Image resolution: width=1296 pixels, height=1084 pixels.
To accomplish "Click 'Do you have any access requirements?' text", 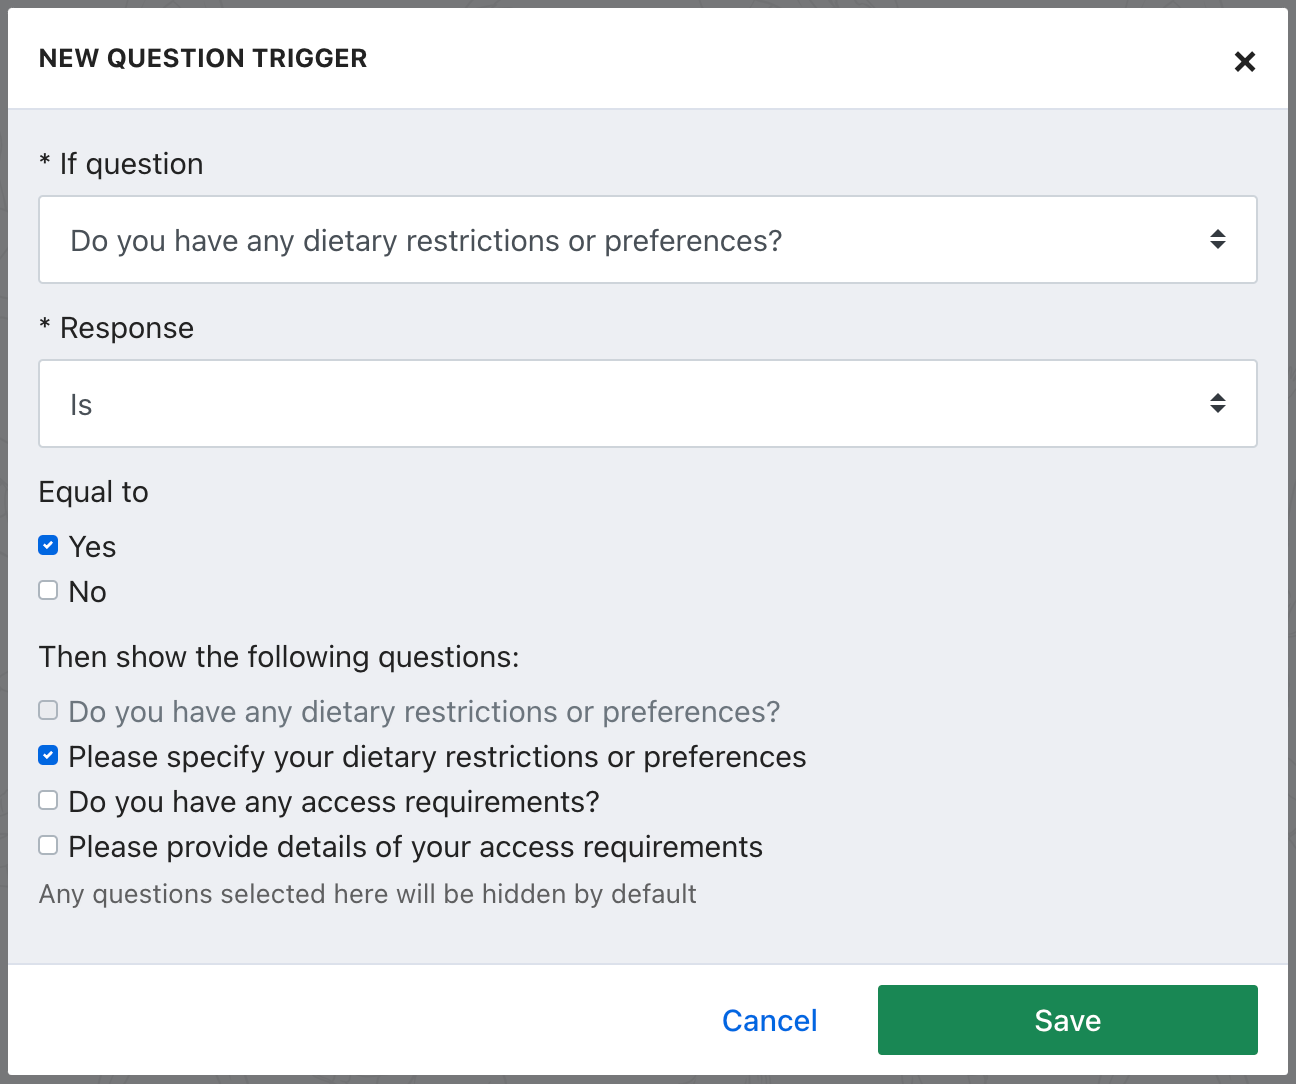I will (x=334, y=802).
